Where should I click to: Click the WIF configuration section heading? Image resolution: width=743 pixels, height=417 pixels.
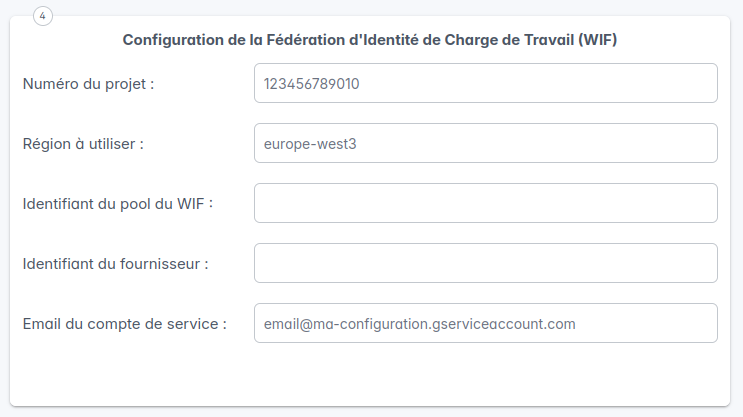coord(371,40)
